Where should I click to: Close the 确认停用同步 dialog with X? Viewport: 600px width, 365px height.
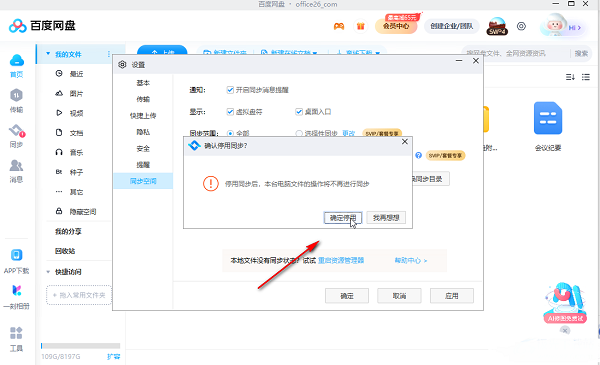tap(405, 142)
